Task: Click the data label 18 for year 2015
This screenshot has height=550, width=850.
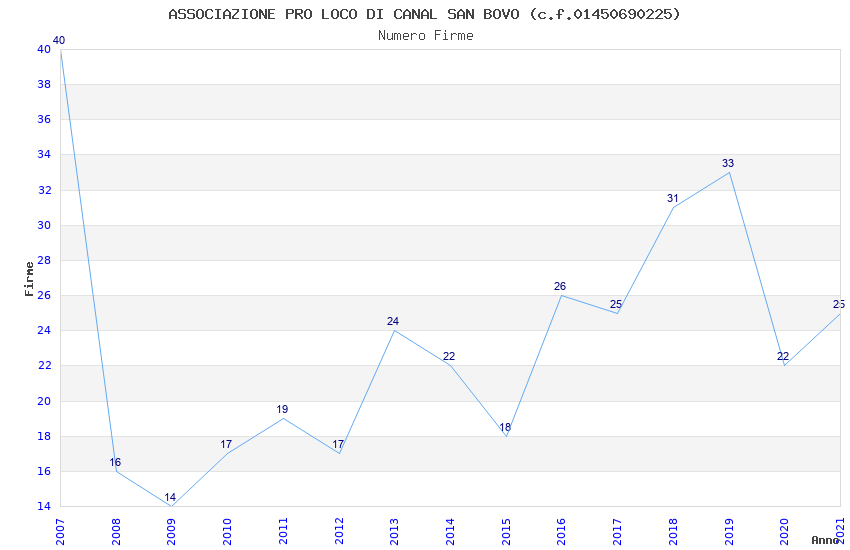Action: (505, 427)
